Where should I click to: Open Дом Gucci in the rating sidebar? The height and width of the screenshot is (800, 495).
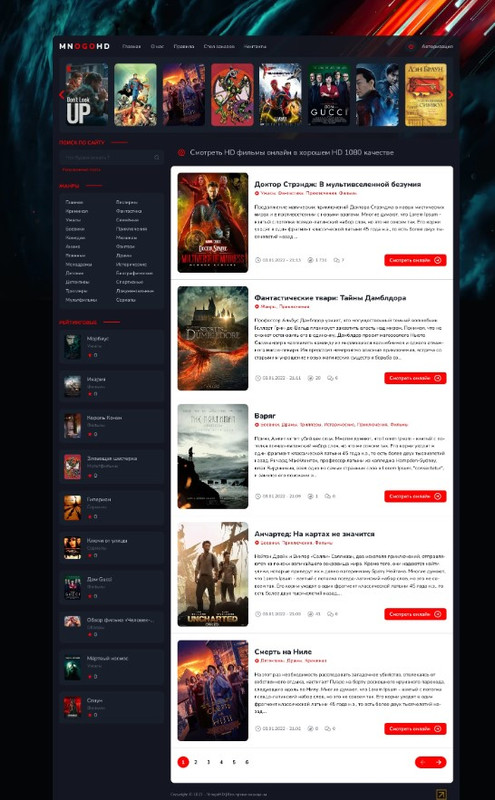point(100,579)
